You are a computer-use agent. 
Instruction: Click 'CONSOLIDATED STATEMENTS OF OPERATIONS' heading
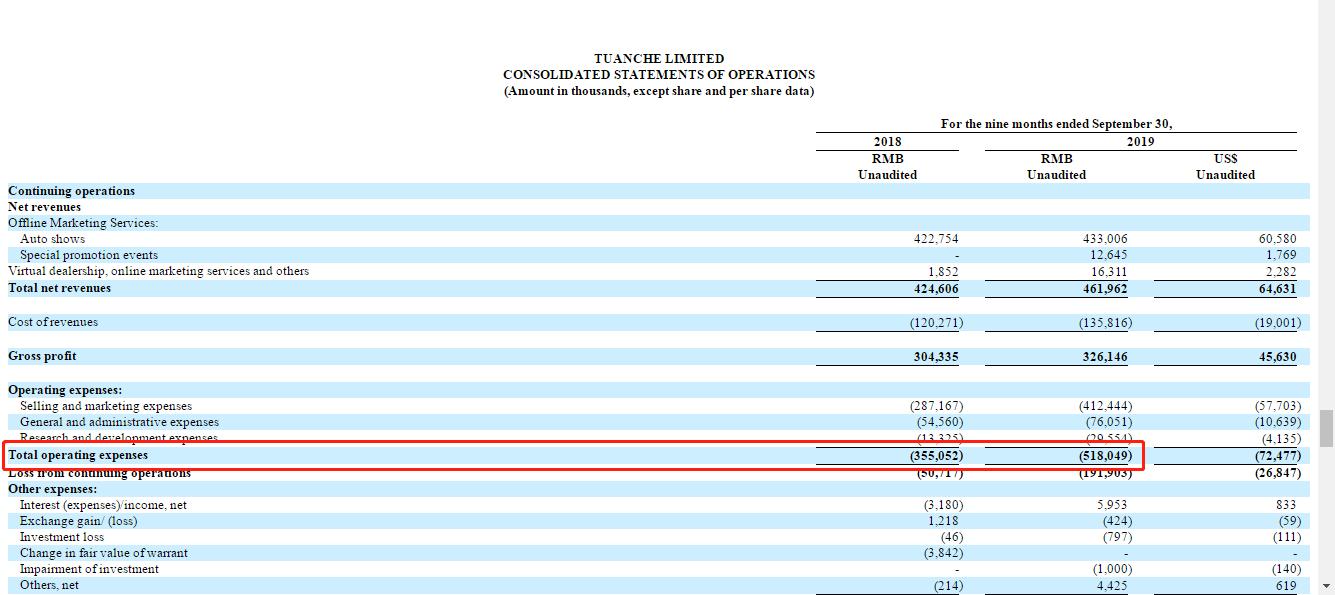click(658, 75)
